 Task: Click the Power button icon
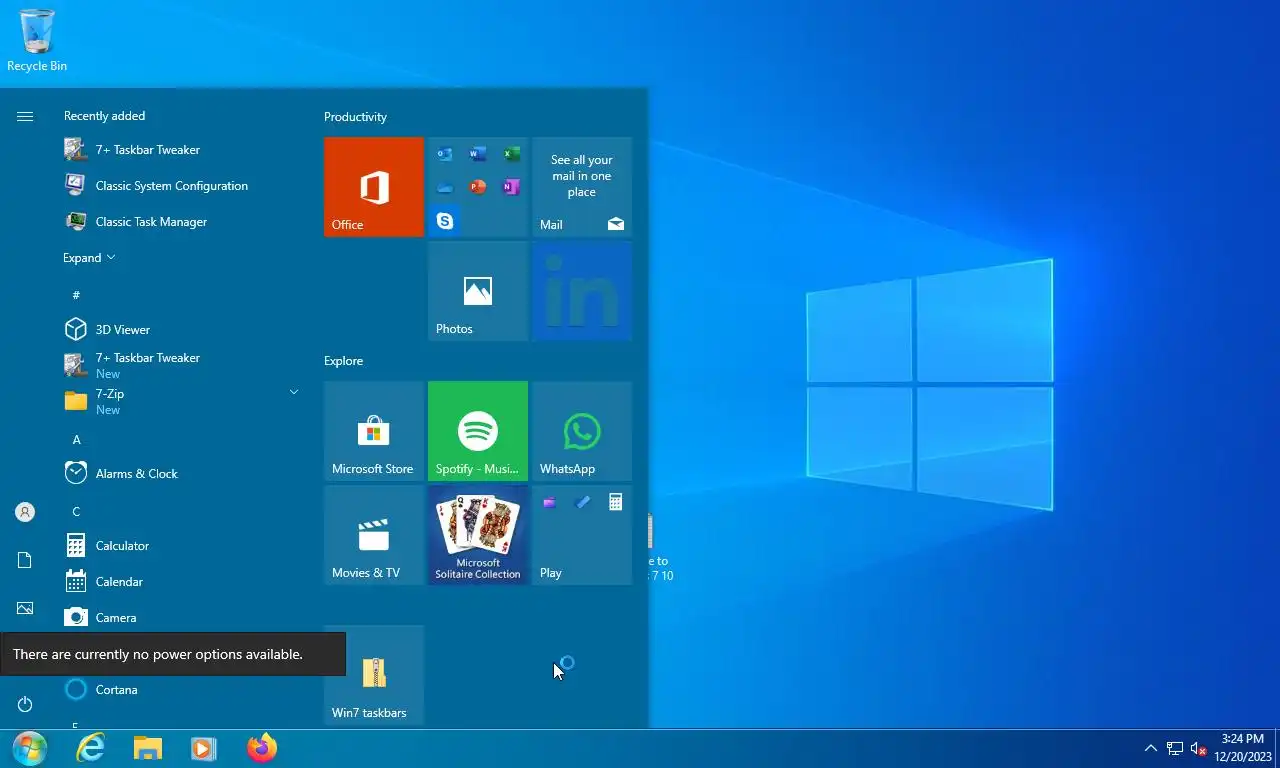pyautogui.click(x=25, y=704)
